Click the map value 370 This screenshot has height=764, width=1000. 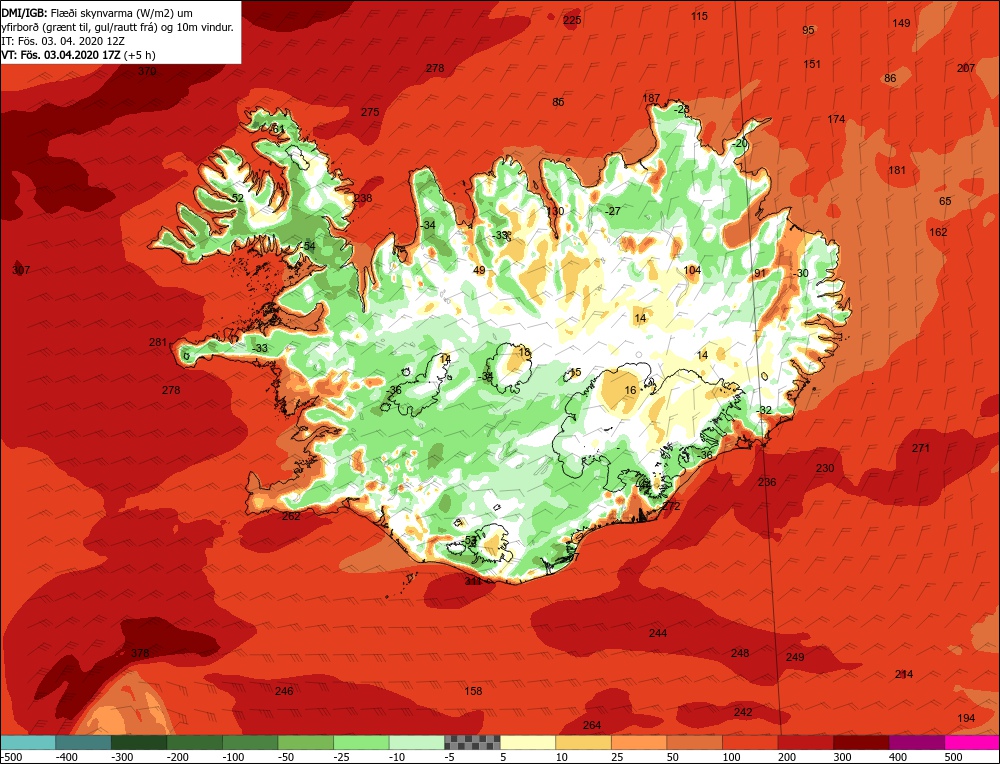coord(147,71)
